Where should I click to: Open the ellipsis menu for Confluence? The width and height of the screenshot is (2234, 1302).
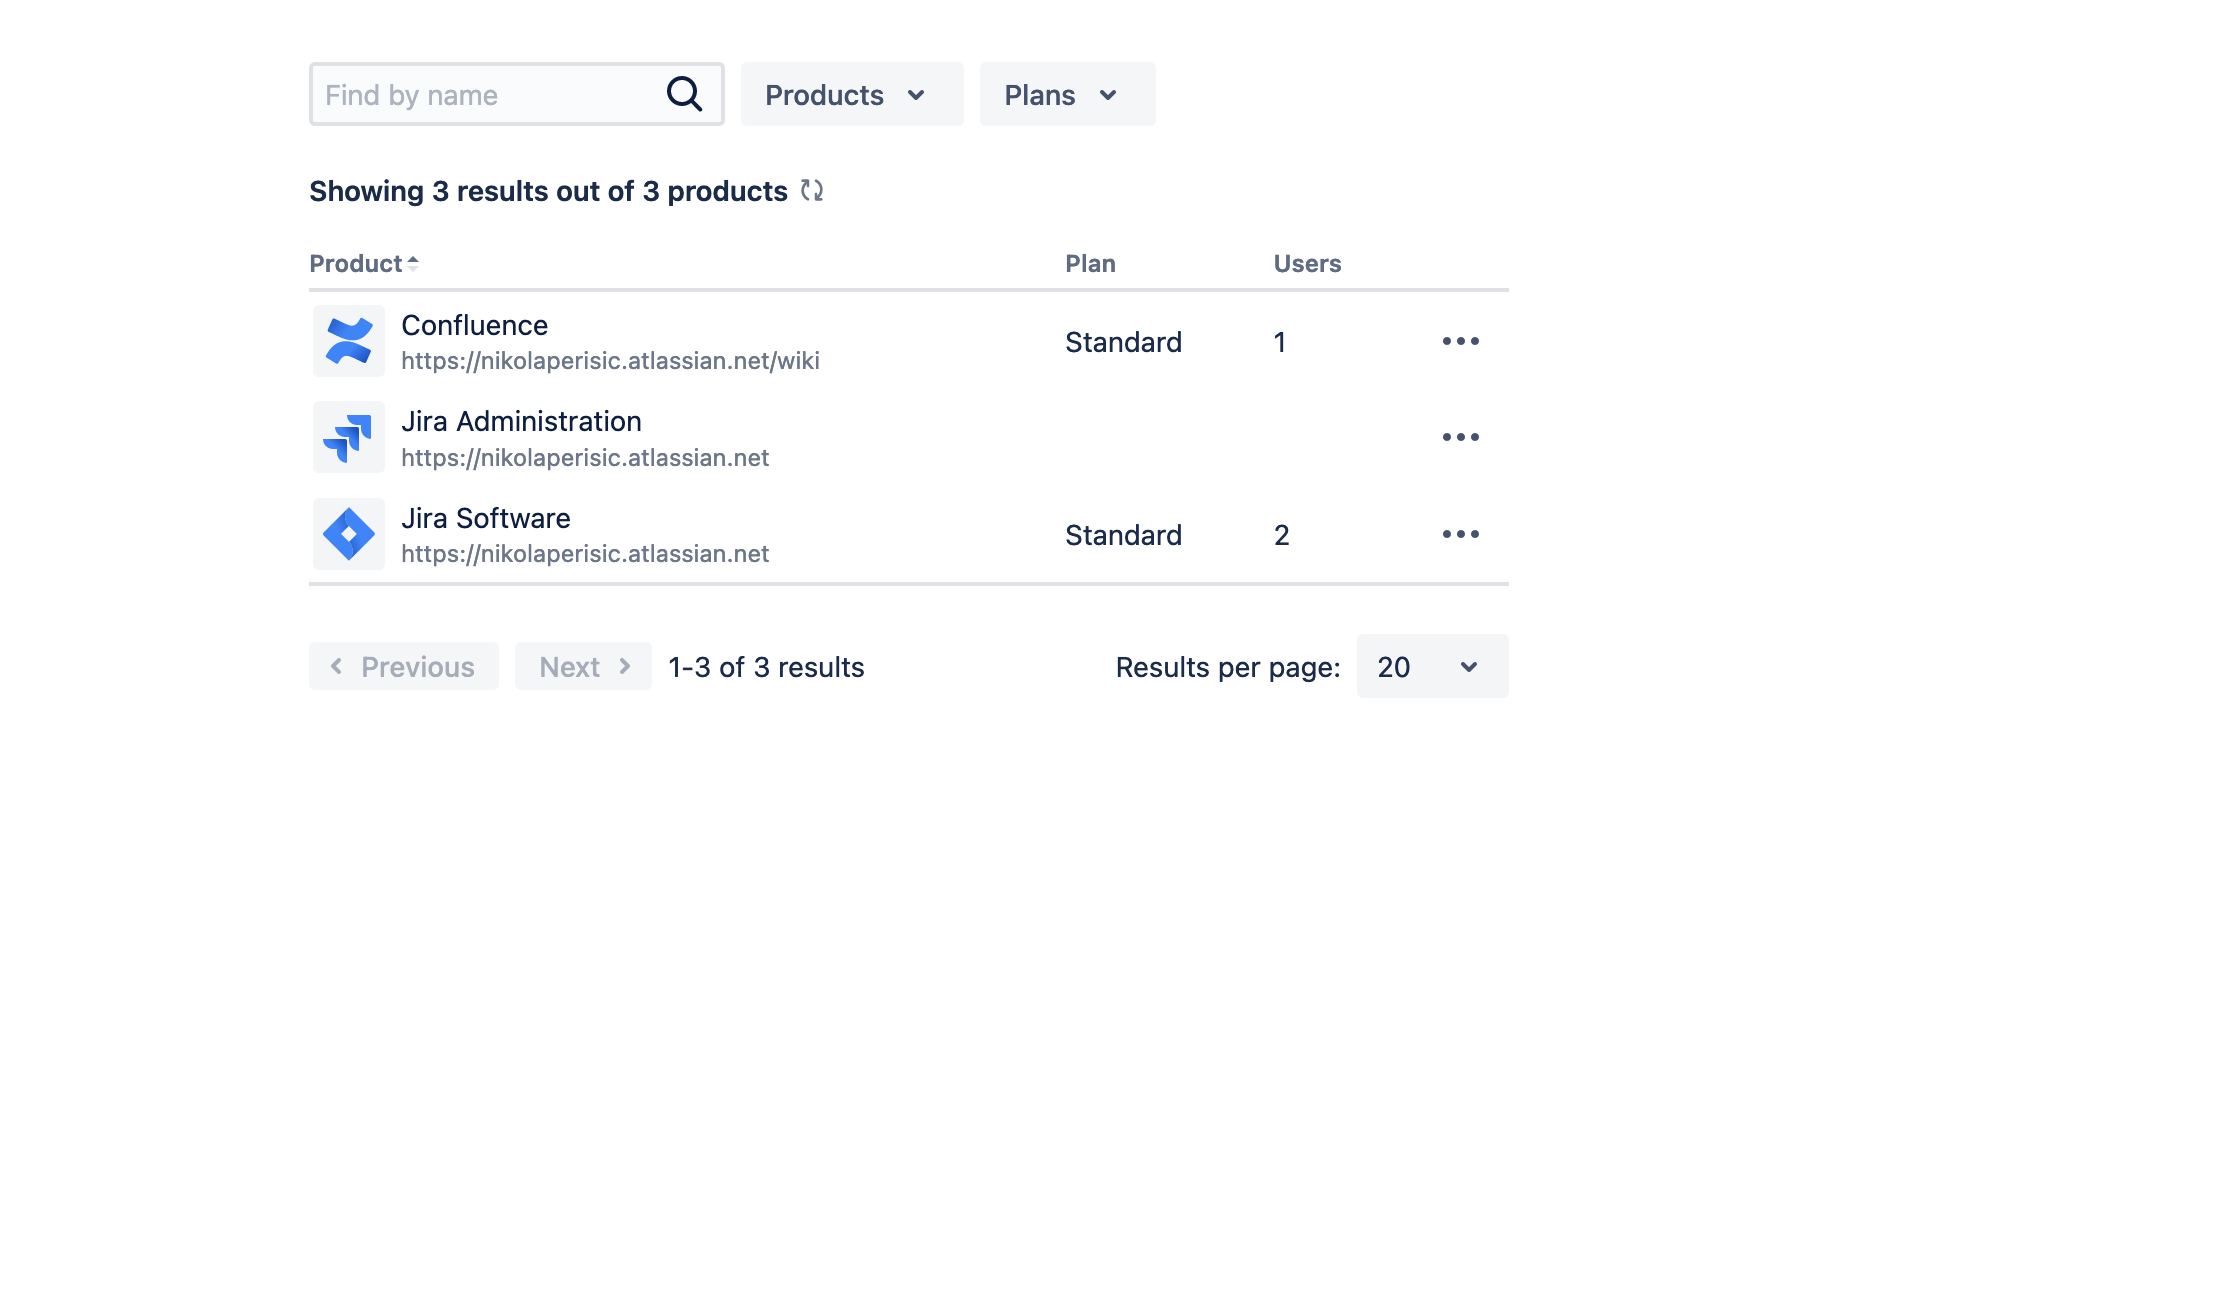(1461, 341)
